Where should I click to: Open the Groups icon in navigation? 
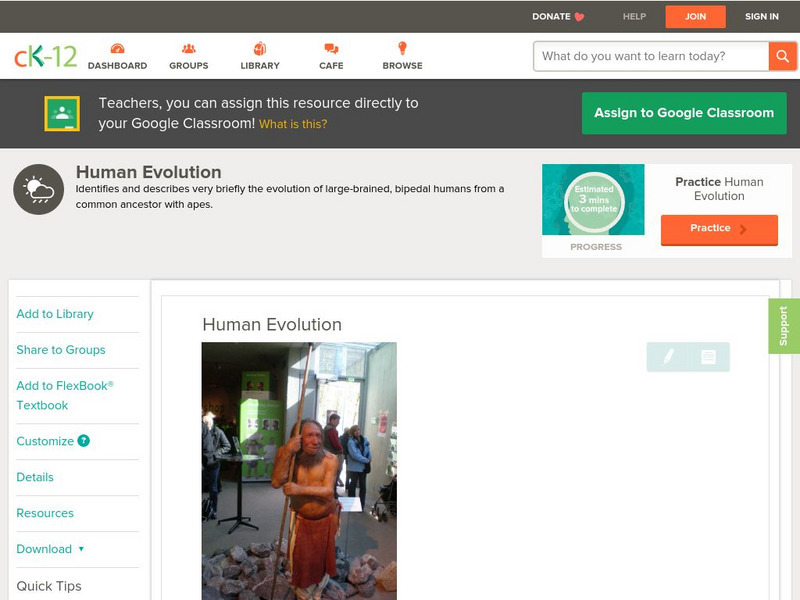188,50
